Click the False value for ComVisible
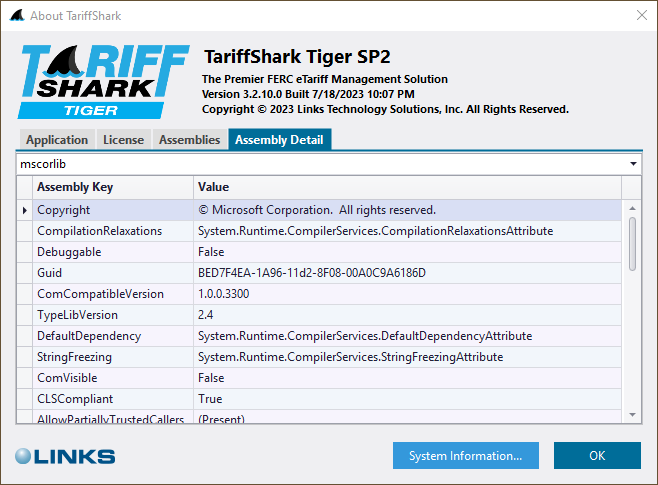Viewport: 658px width, 485px height. (x=407, y=378)
